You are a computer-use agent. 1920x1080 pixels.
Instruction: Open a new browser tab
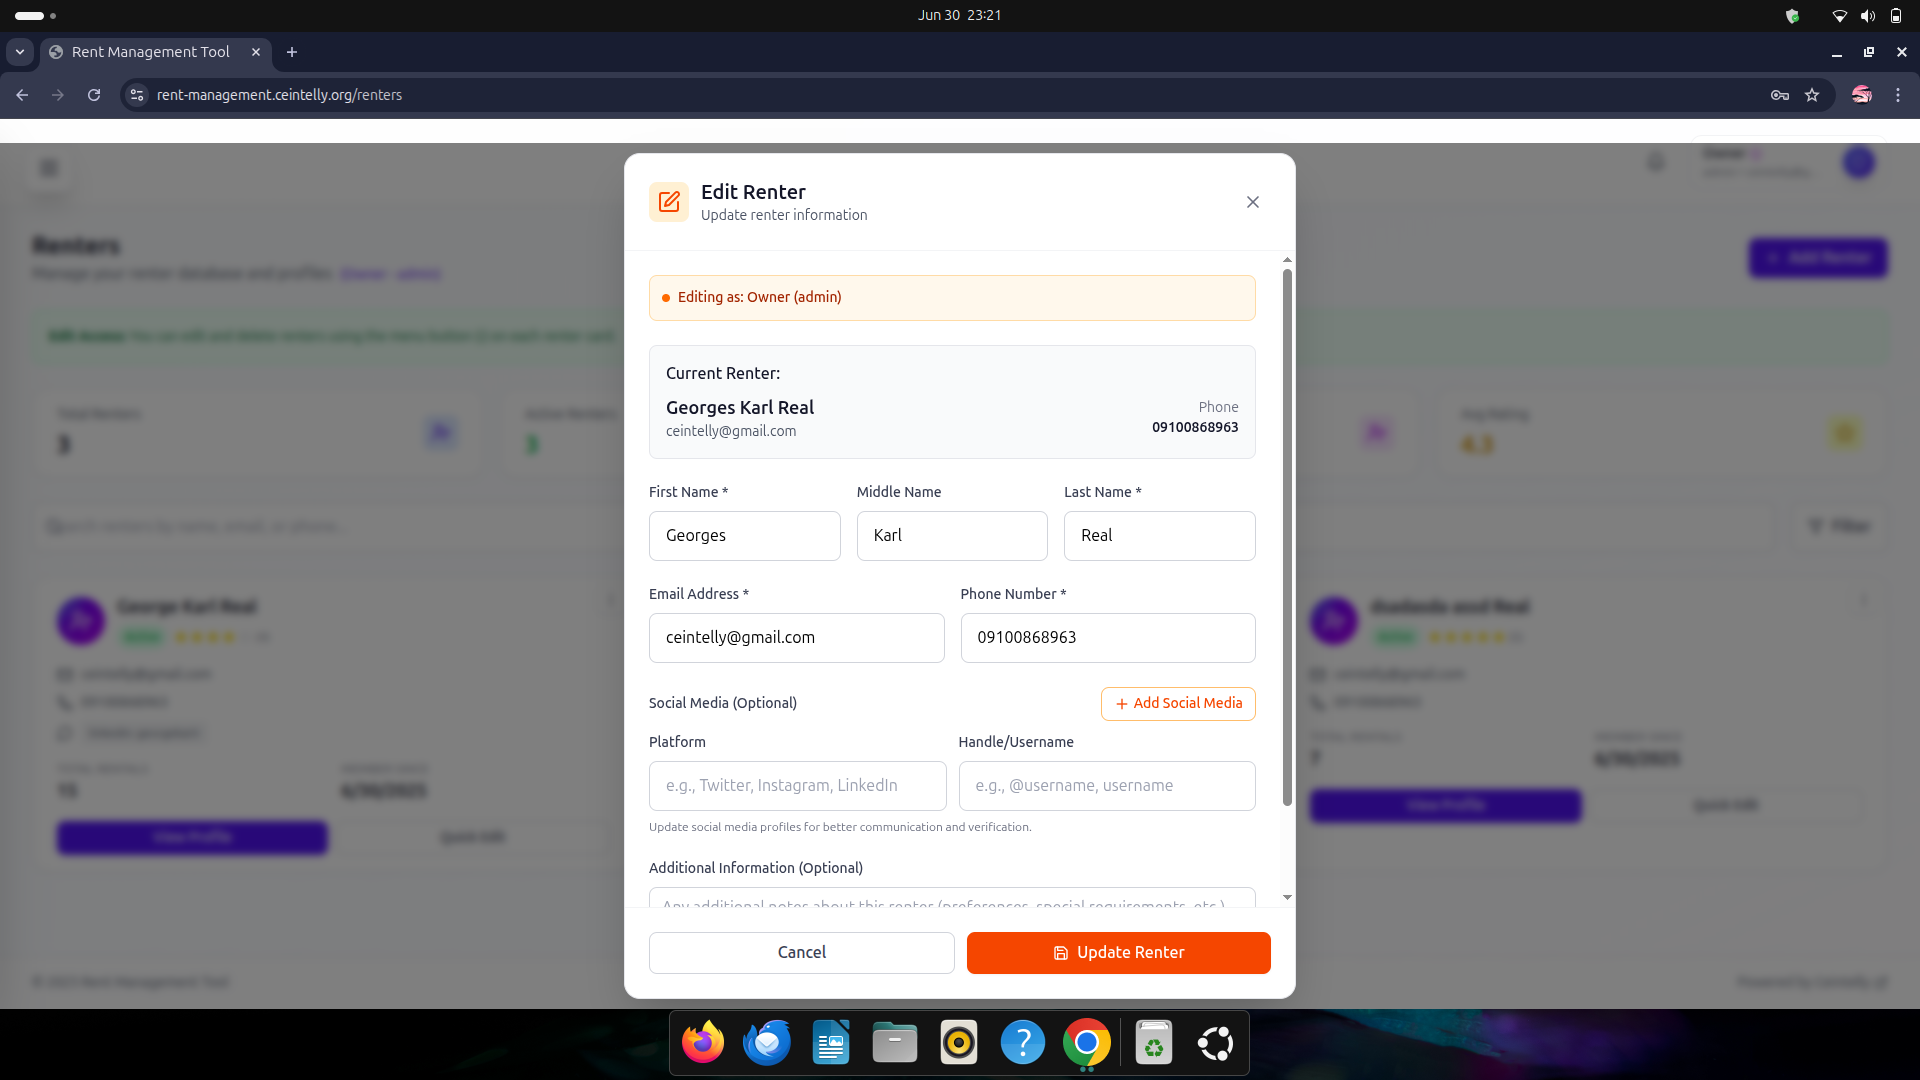pos(292,52)
